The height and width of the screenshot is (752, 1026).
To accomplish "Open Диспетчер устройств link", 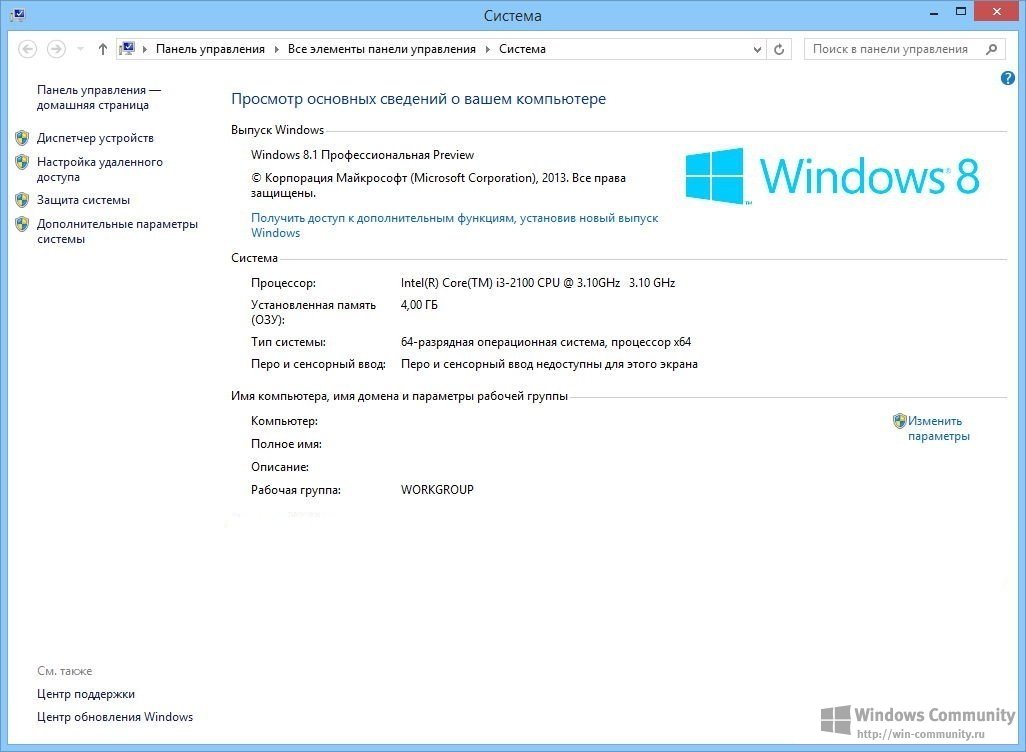I will tap(96, 138).
